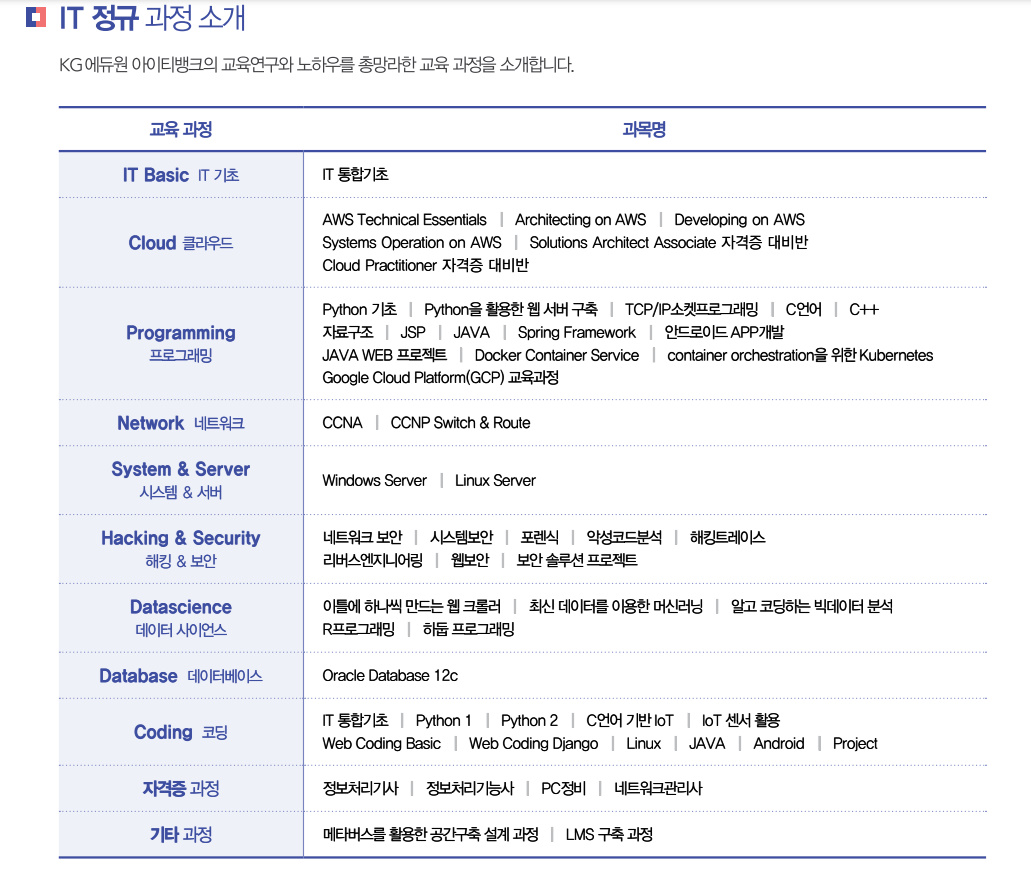The width and height of the screenshot is (1031, 871).
Task: Select the Hacking & Security category label
Action: (181, 549)
